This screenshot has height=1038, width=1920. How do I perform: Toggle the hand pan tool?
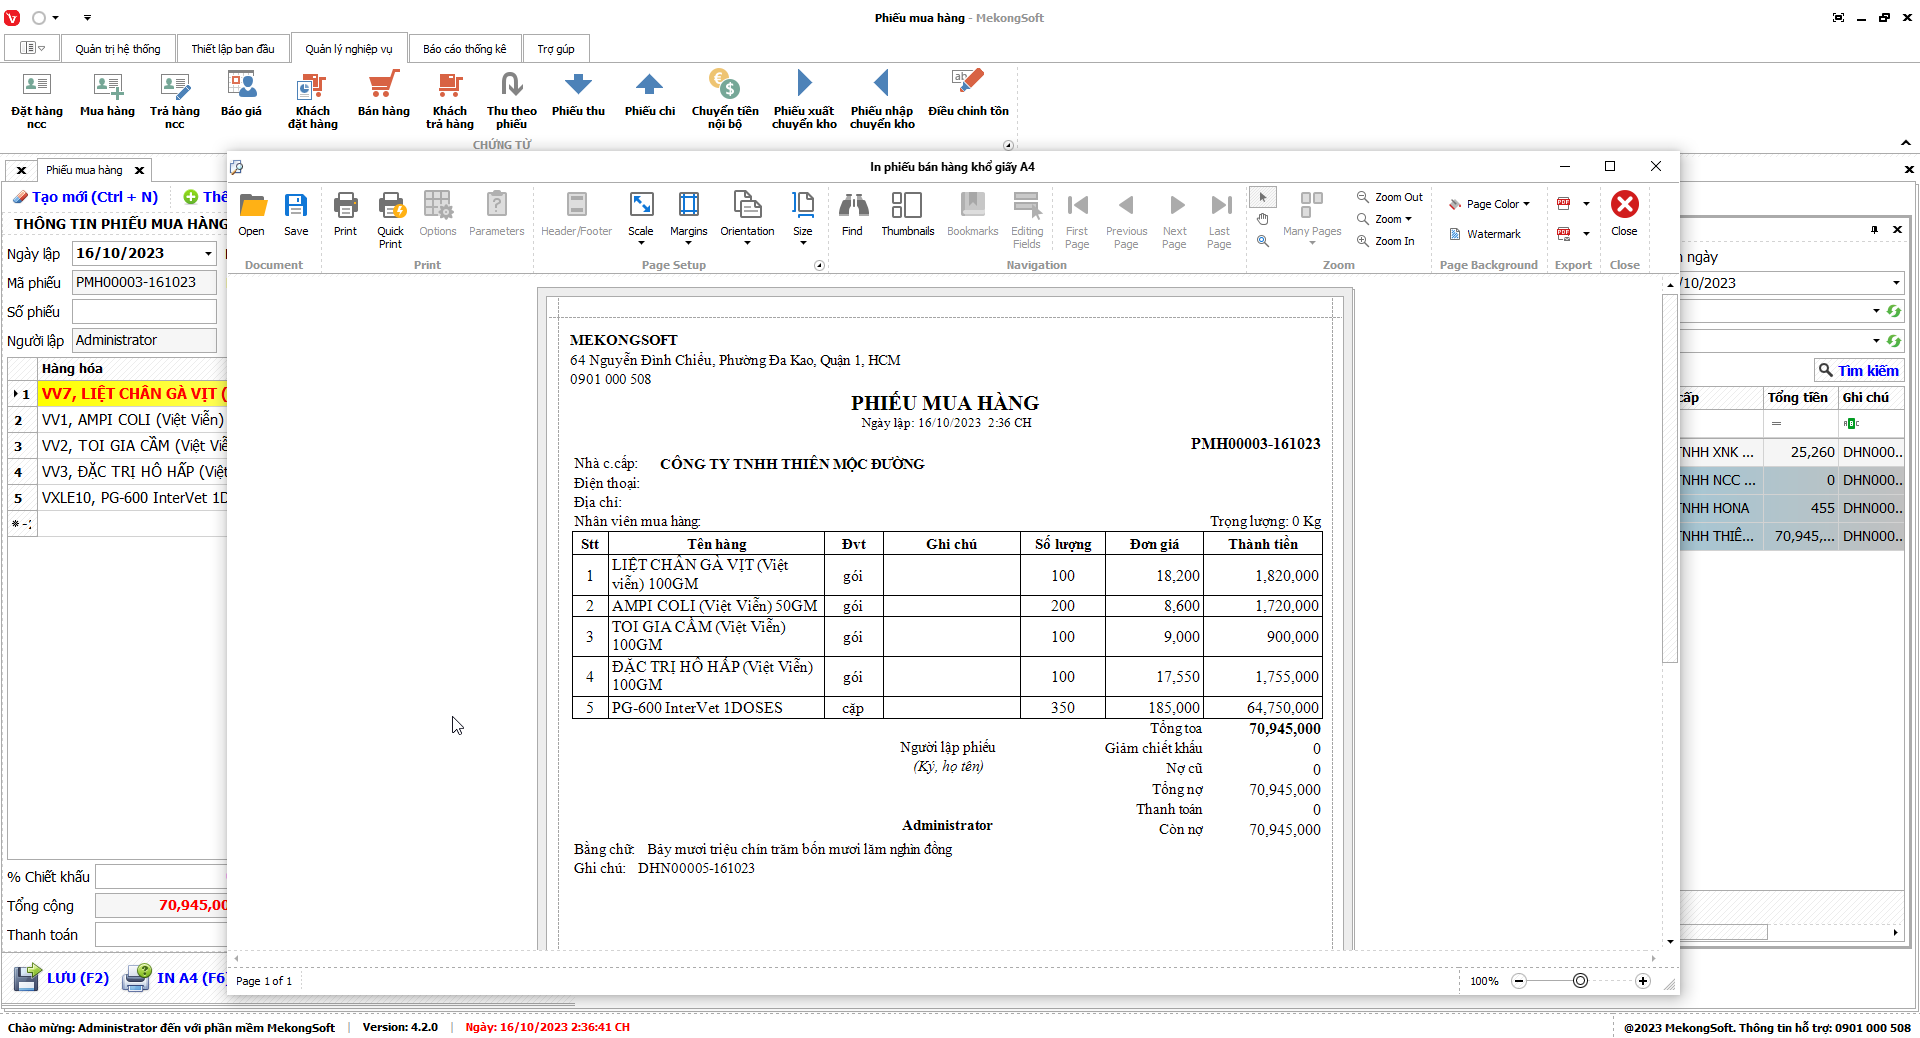[1263, 219]
